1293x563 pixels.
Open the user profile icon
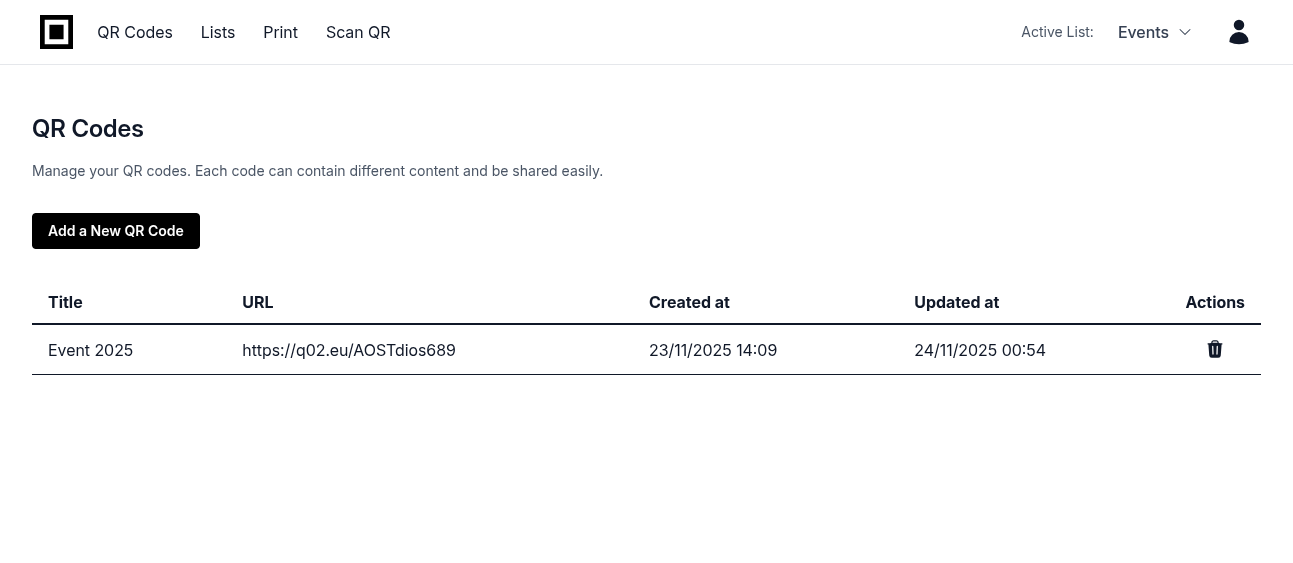(1238, 32)
